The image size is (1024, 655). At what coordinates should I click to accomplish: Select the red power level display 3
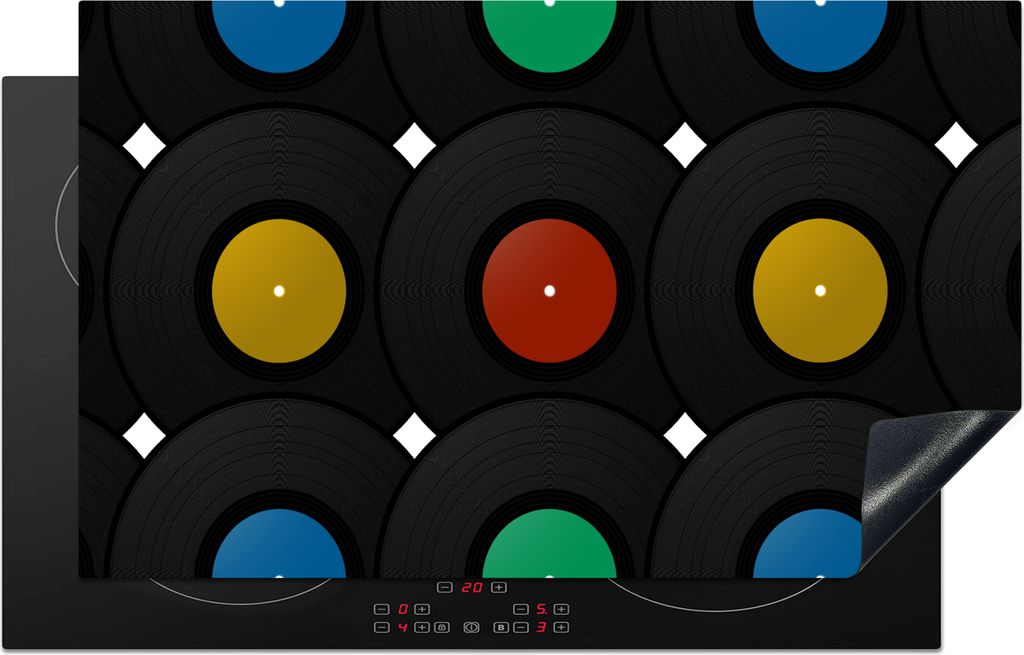[541, 628]
